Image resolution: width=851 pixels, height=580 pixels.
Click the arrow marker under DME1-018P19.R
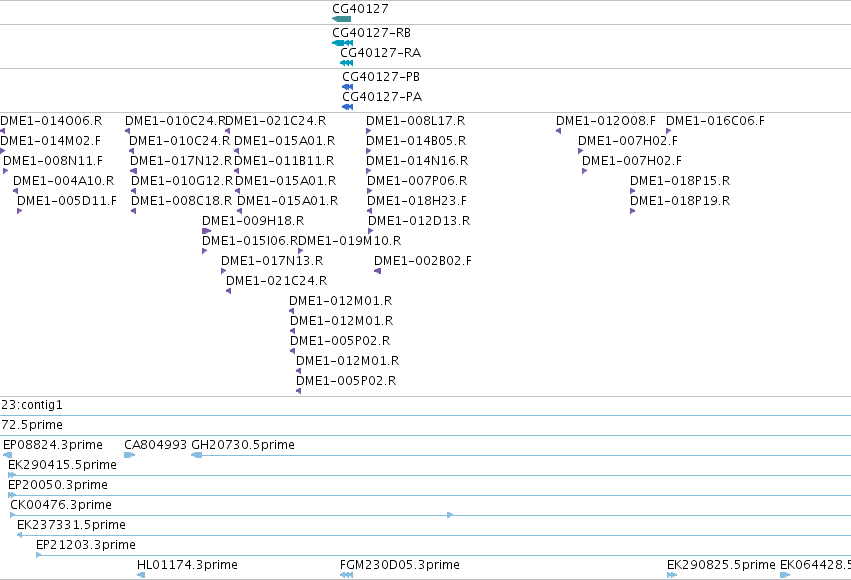click(632, 211)
